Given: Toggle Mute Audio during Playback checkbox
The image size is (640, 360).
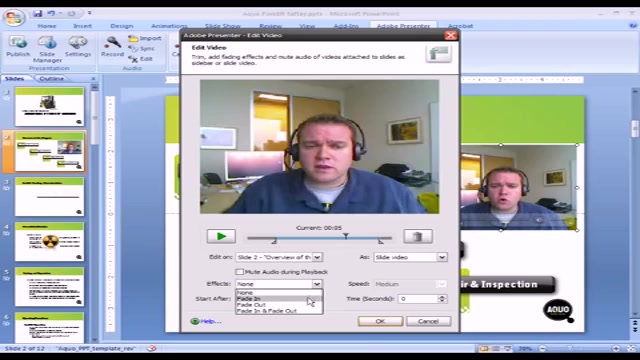Looking at the screenshot, I should pyautogui.click(x=240, y=272).
